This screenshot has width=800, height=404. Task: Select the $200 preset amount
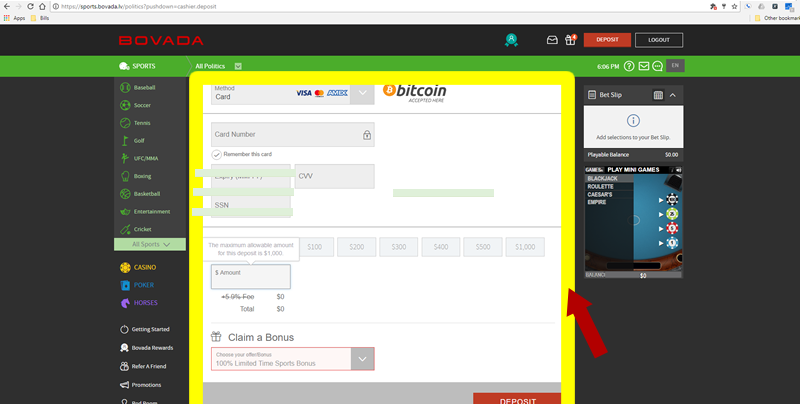click(x=357, y=247)
